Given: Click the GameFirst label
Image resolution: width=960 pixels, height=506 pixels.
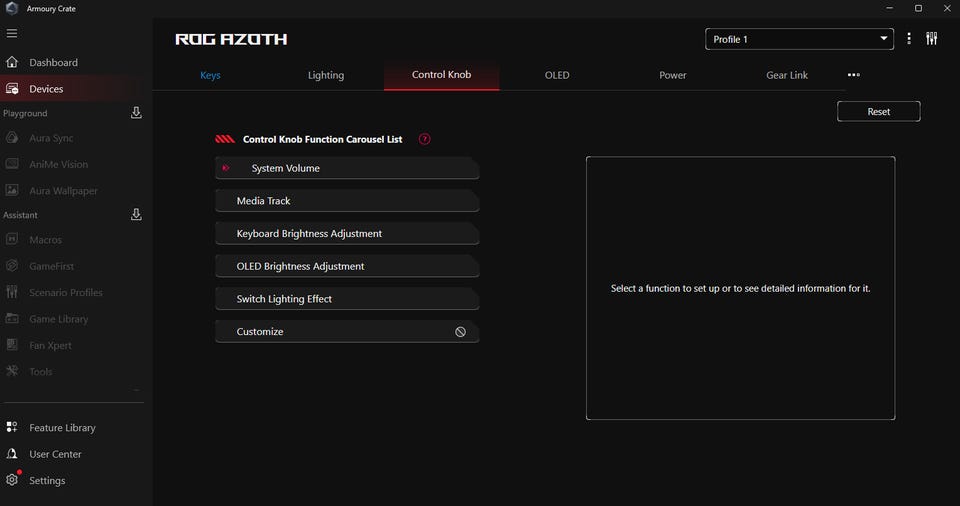Looking at the screenshot, I should [51, 266].
